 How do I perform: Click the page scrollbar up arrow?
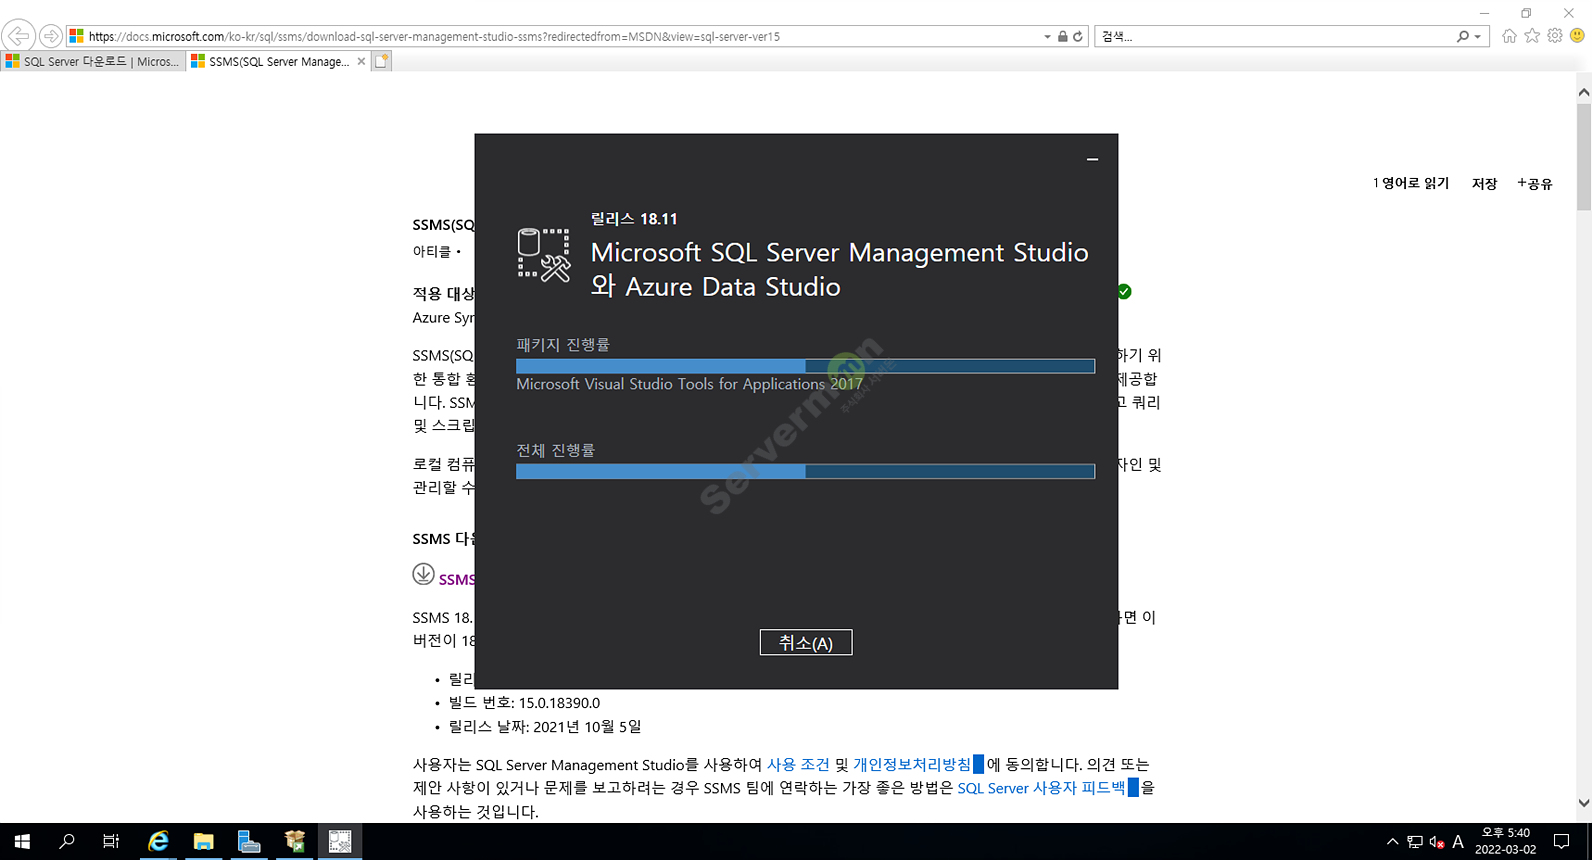pos(1583,92)
